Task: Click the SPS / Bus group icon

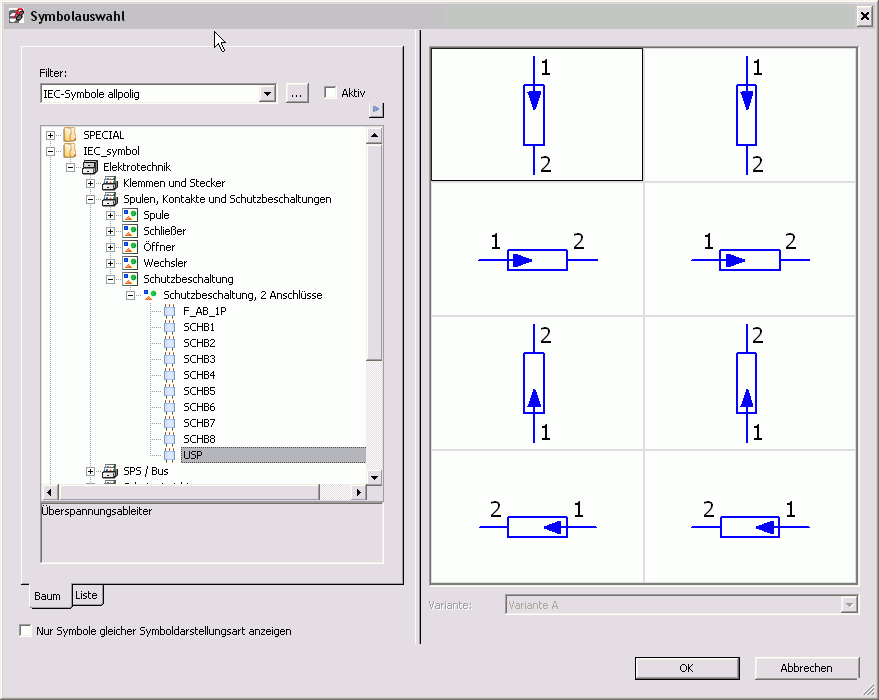Action: click(110, 471)
